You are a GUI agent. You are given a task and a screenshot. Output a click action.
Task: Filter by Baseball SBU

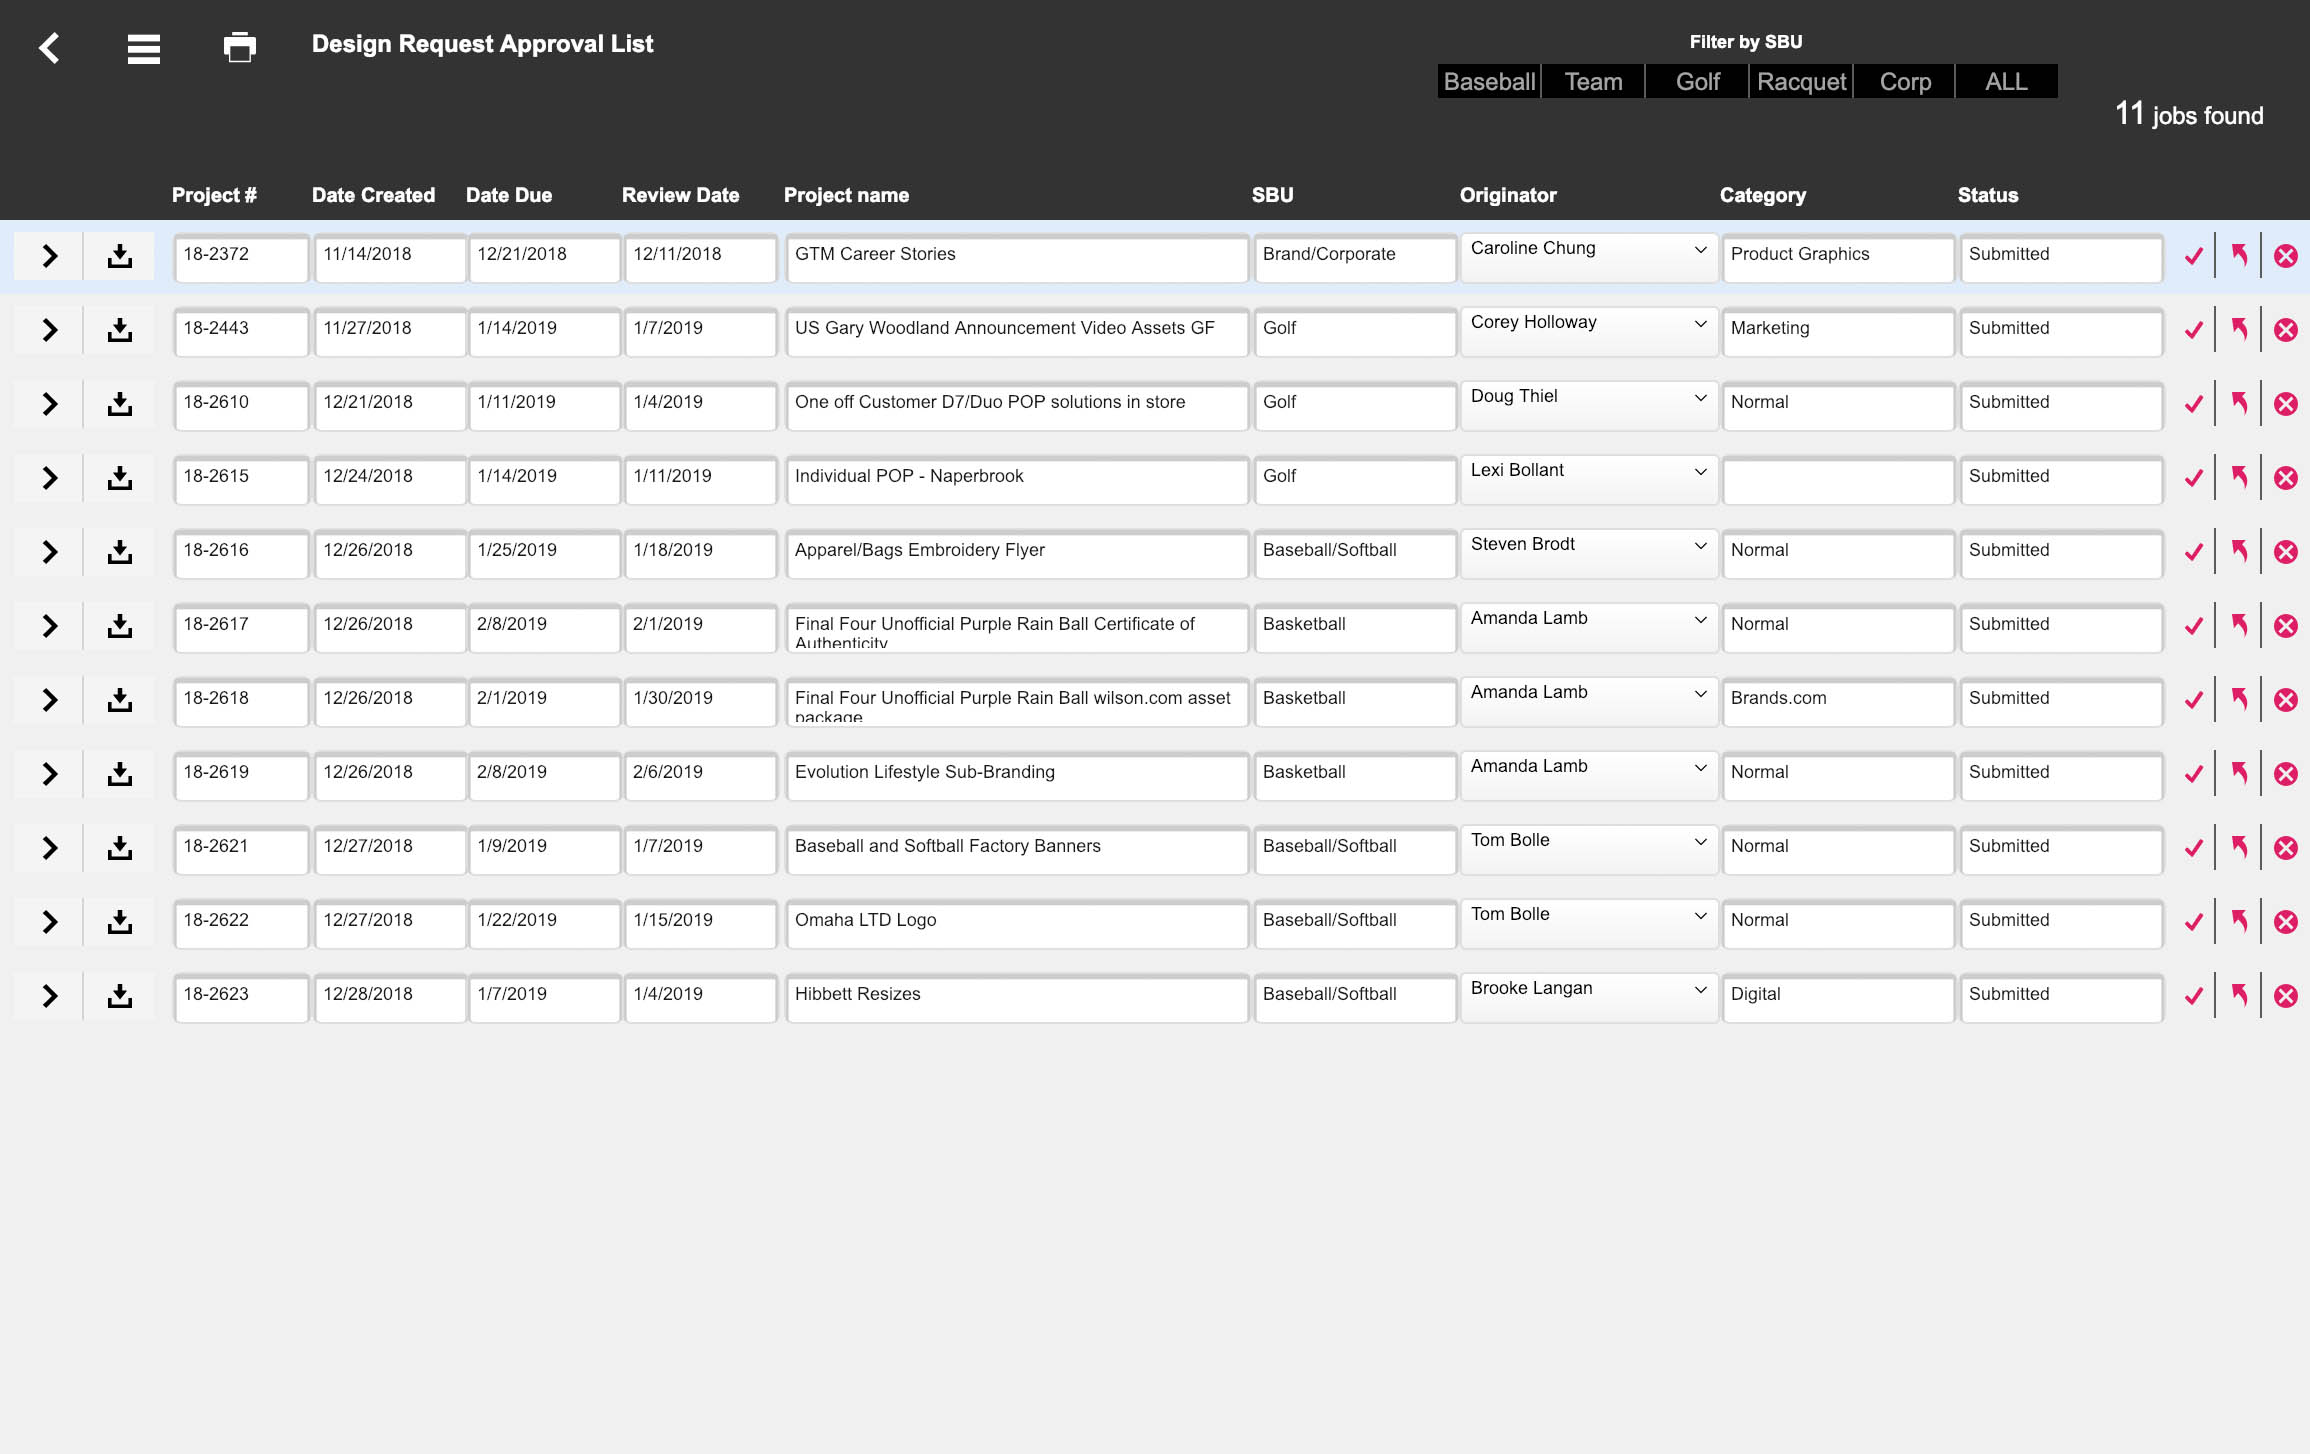click(x=1489, y=82)
